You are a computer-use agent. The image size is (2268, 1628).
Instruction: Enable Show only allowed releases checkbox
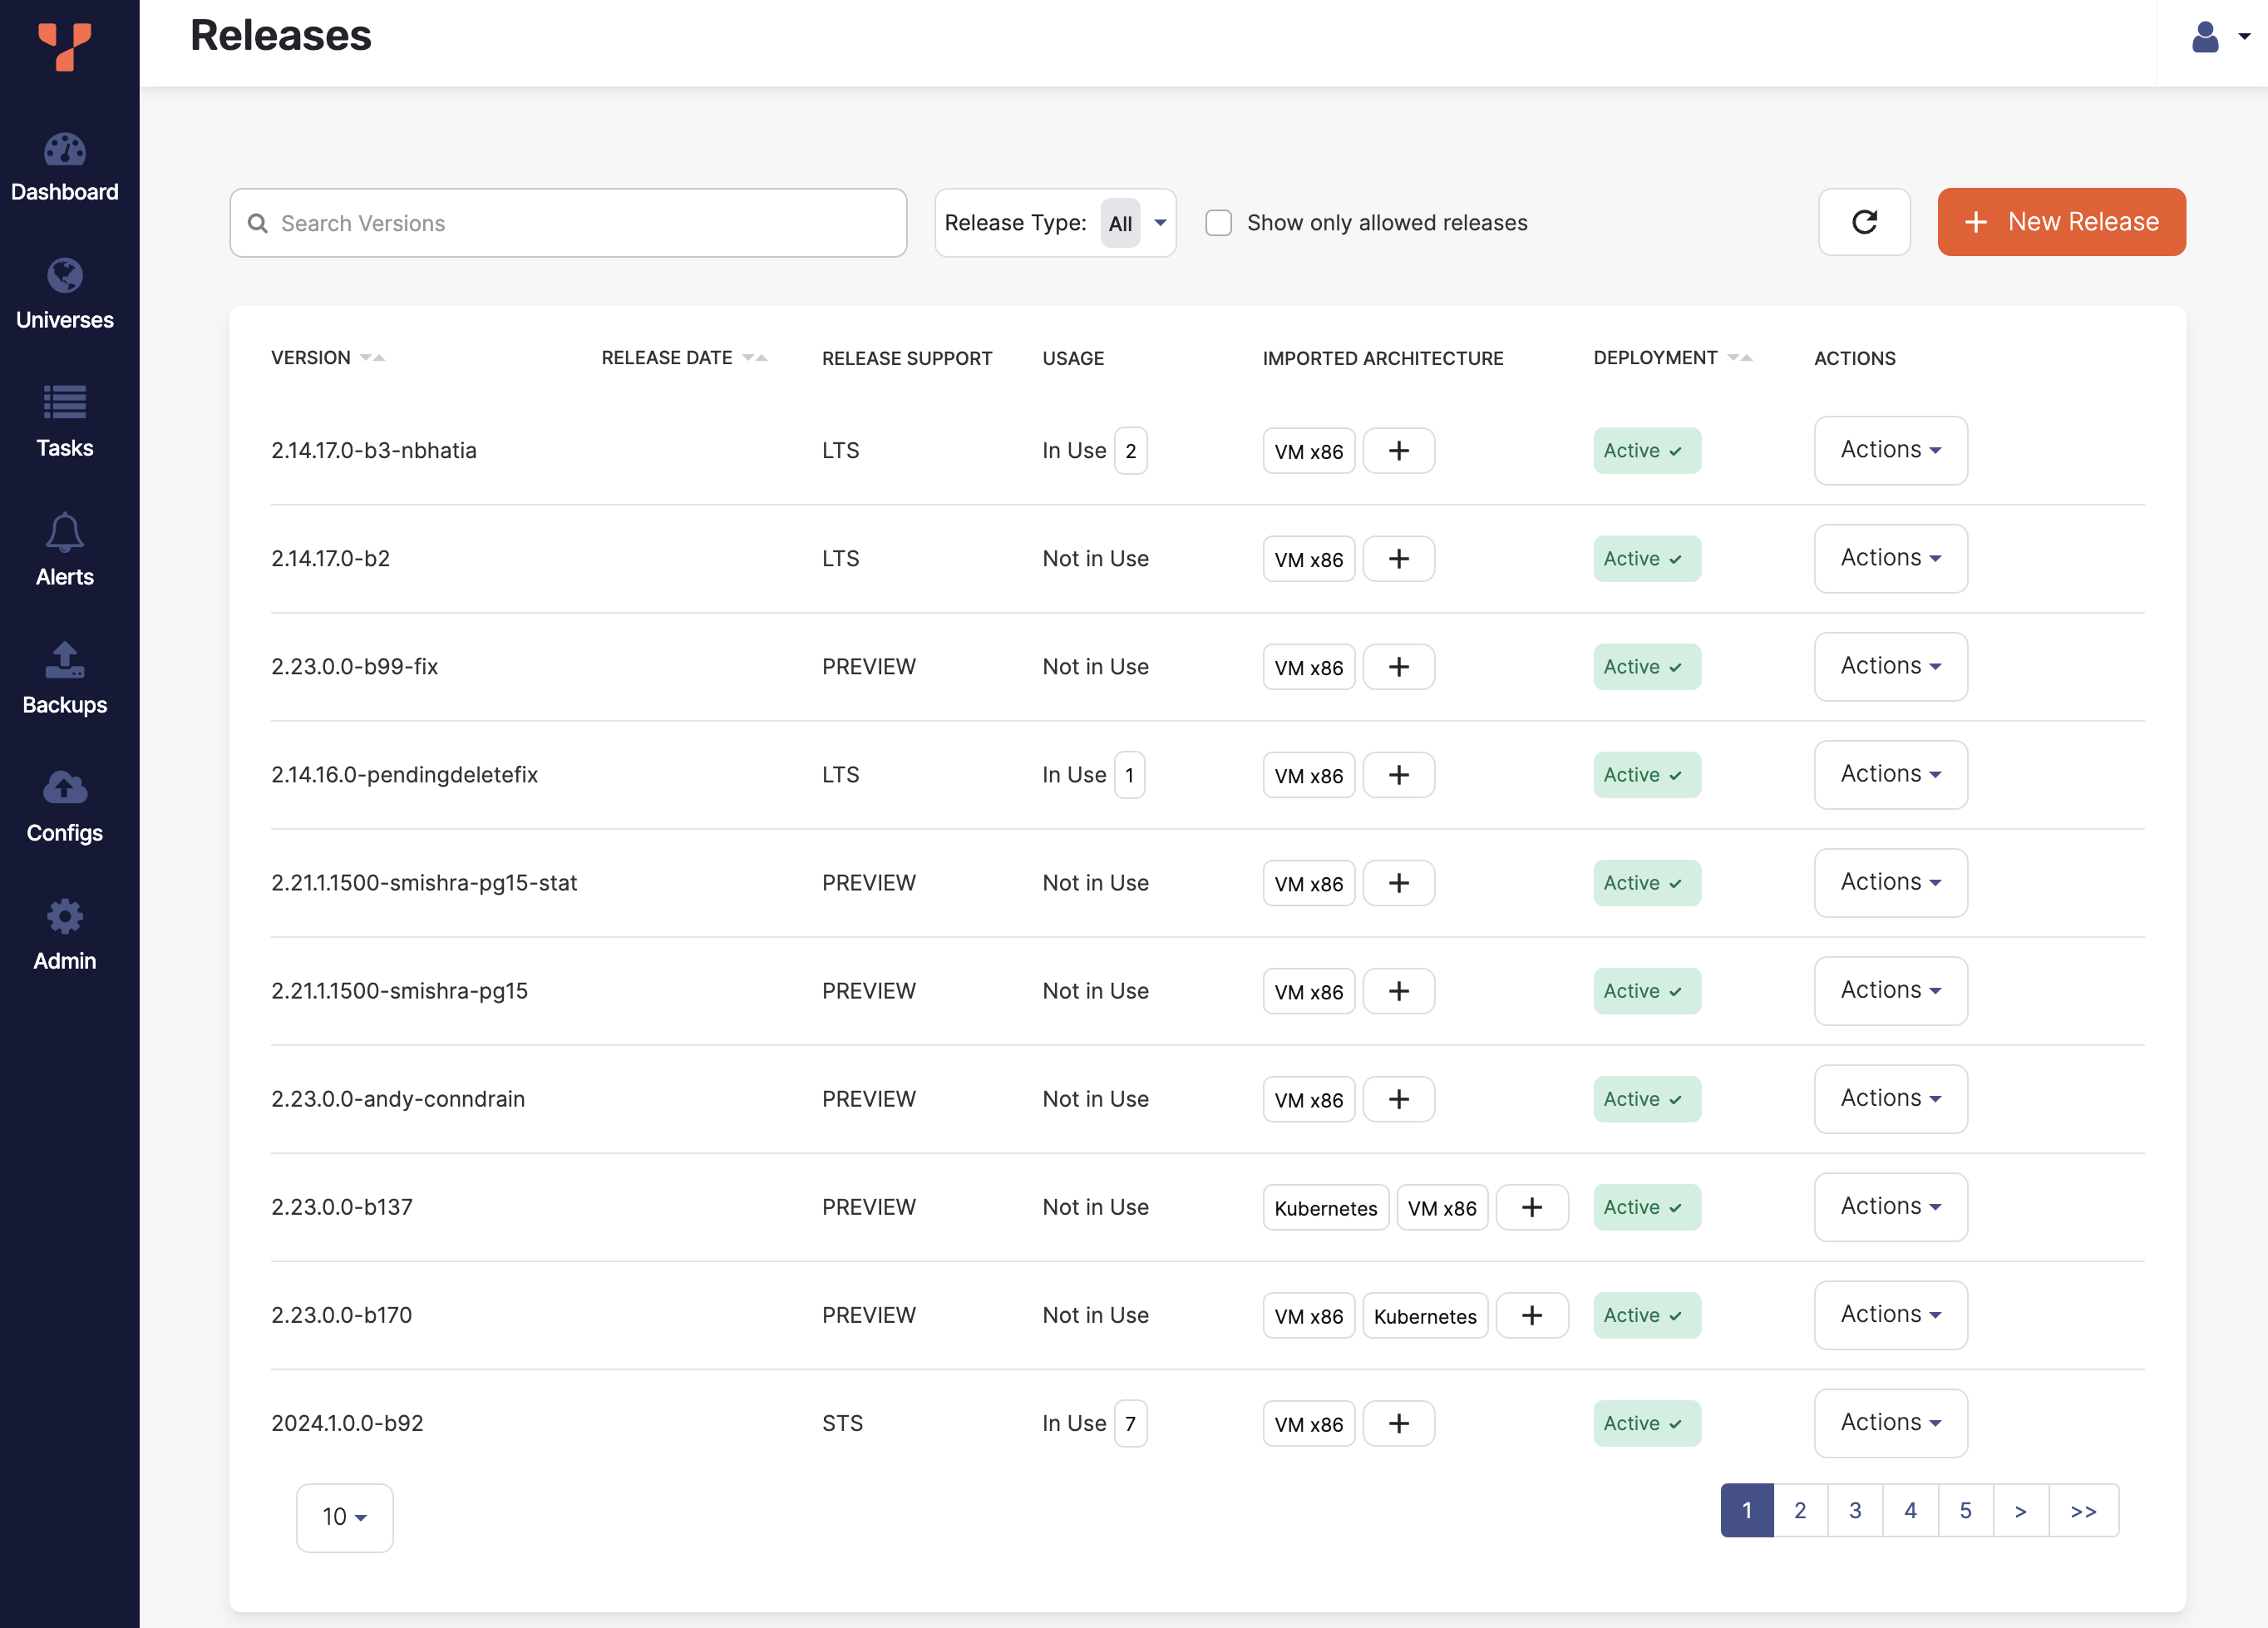pyautogui.click(x=1218, y=222)
